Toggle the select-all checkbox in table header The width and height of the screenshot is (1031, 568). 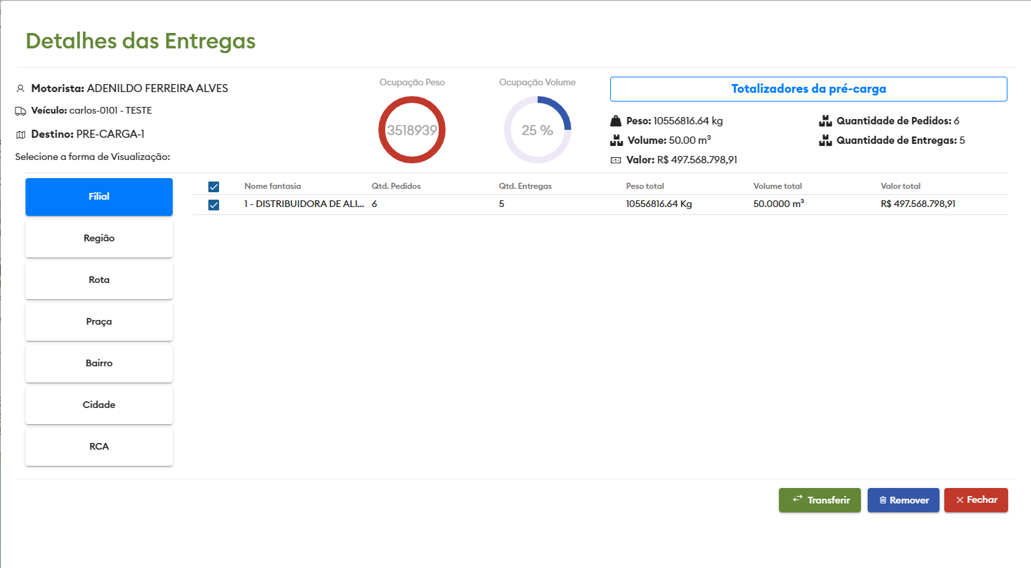coord(213,187)
